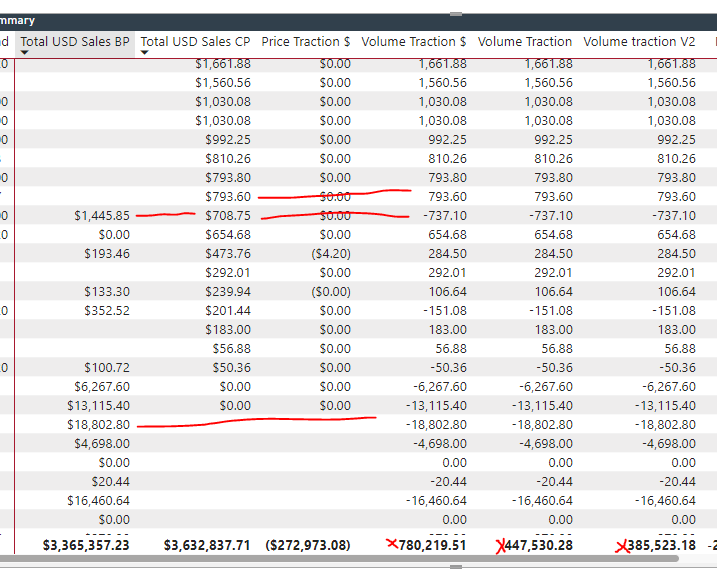Viewport: 717px width, 581px height.
Task: Select the $473.76 Sales CP cell
Action: [228, 254]
